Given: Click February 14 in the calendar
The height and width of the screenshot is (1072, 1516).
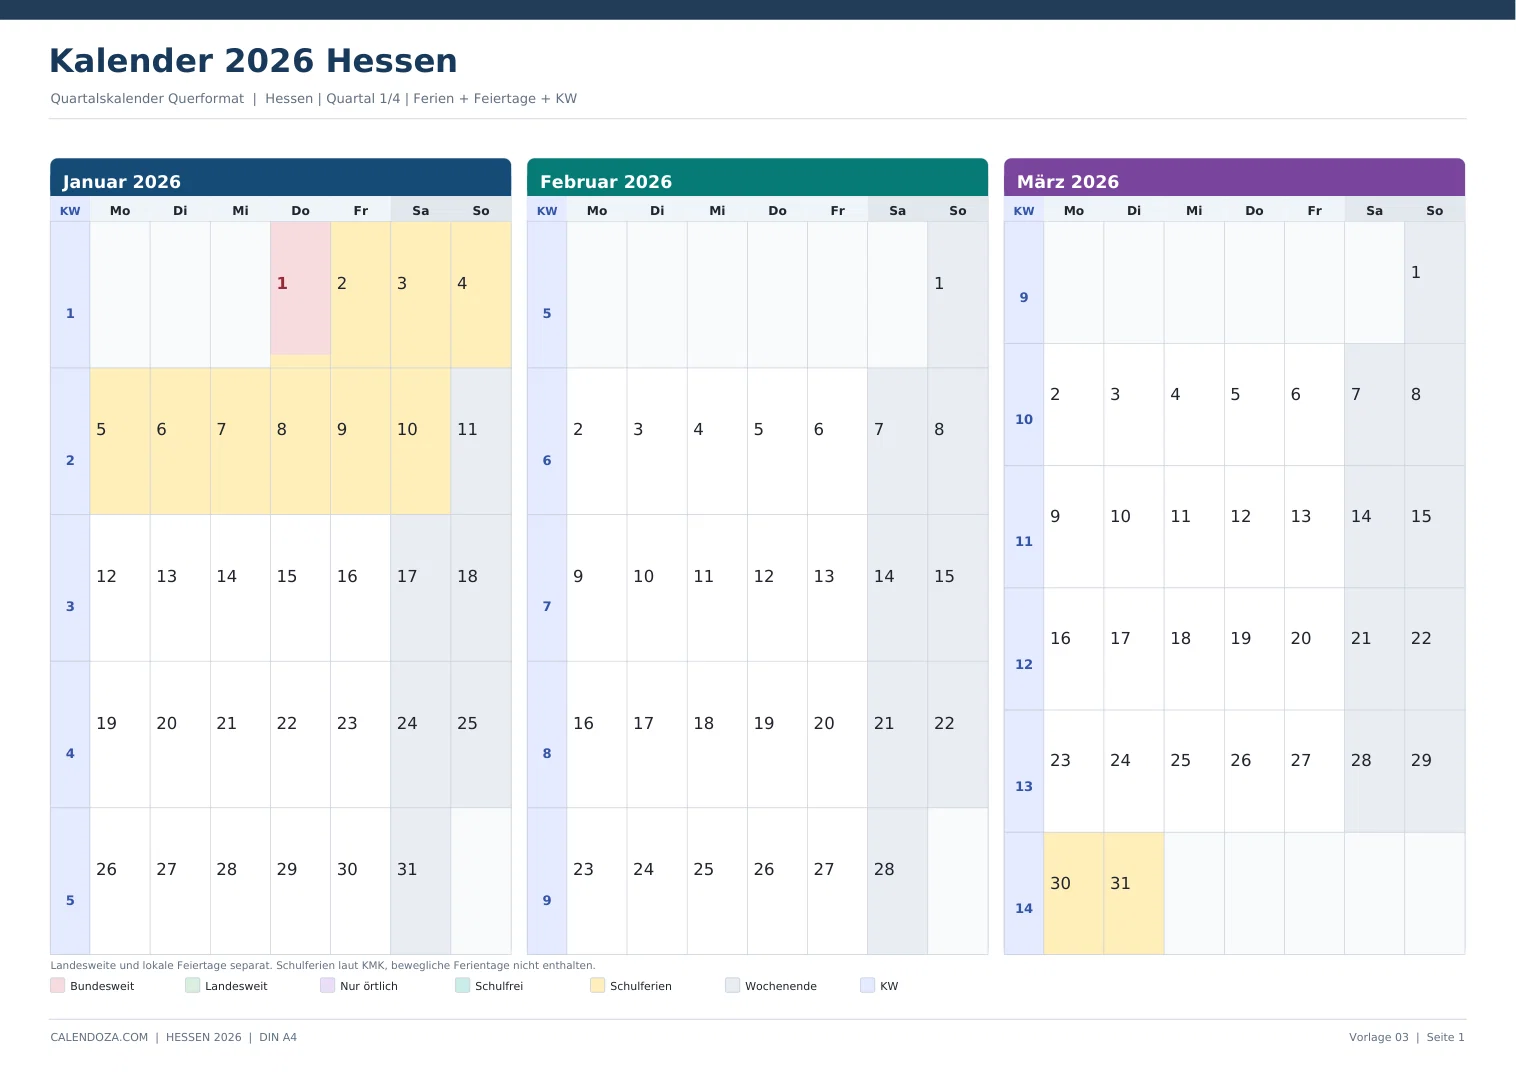Looking at the screenshot, I should click(898, 588).
